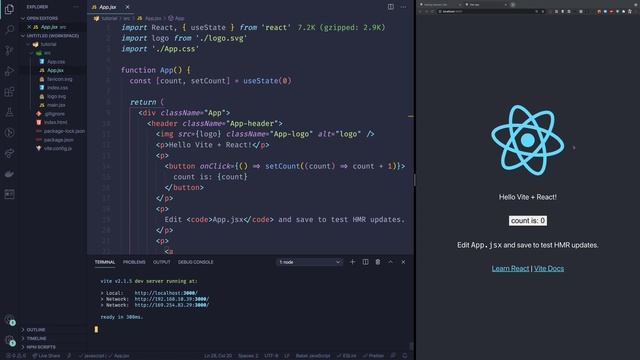Open the Source Control view
The height and width of the screenshot is (360, 640).
9,50
